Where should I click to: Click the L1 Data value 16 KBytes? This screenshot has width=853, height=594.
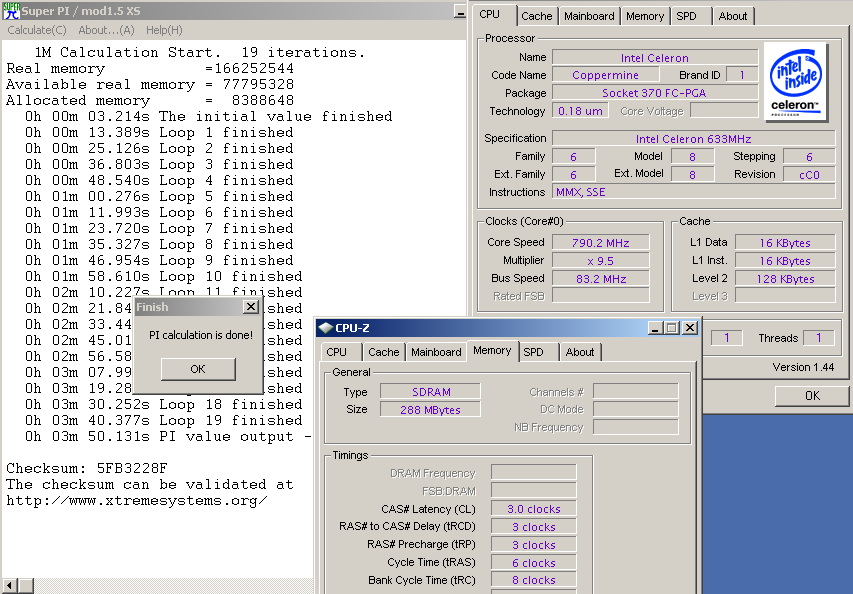785,243
